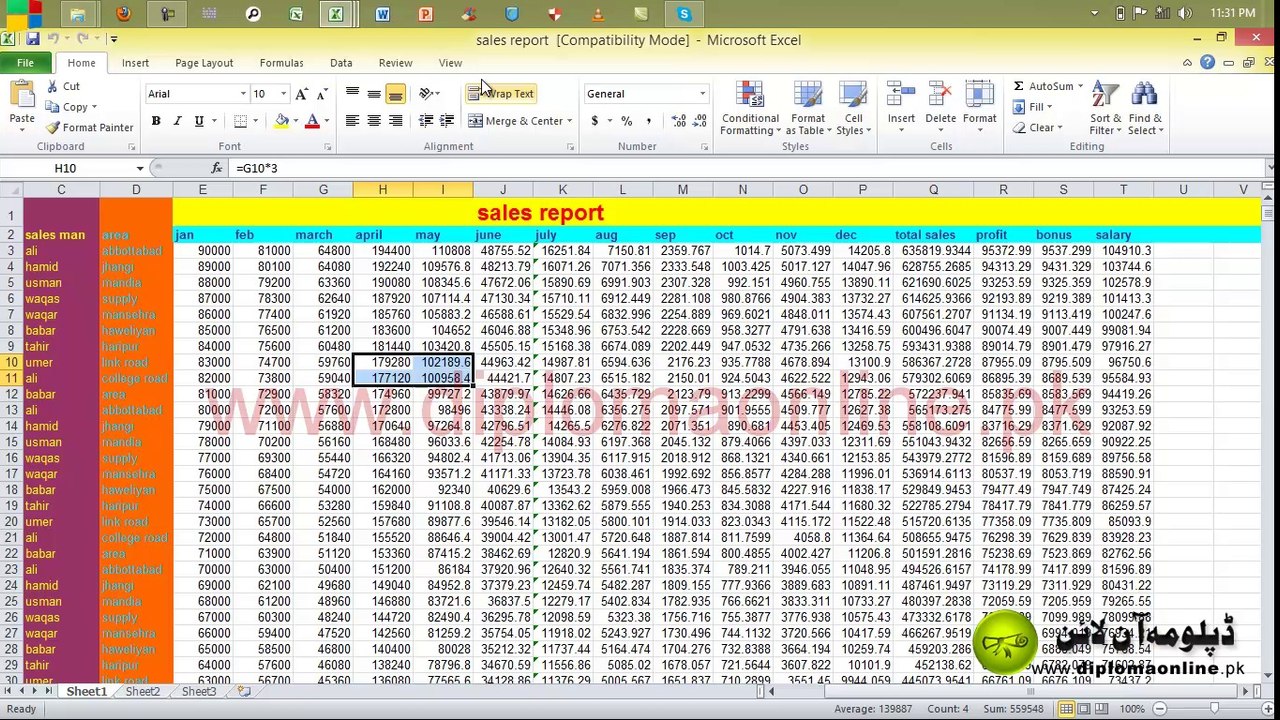The width and height of the screenshot is (1280, 720).
Task: Switch to Sheet2 worksheet tab
Action: [x=142, y=691]
